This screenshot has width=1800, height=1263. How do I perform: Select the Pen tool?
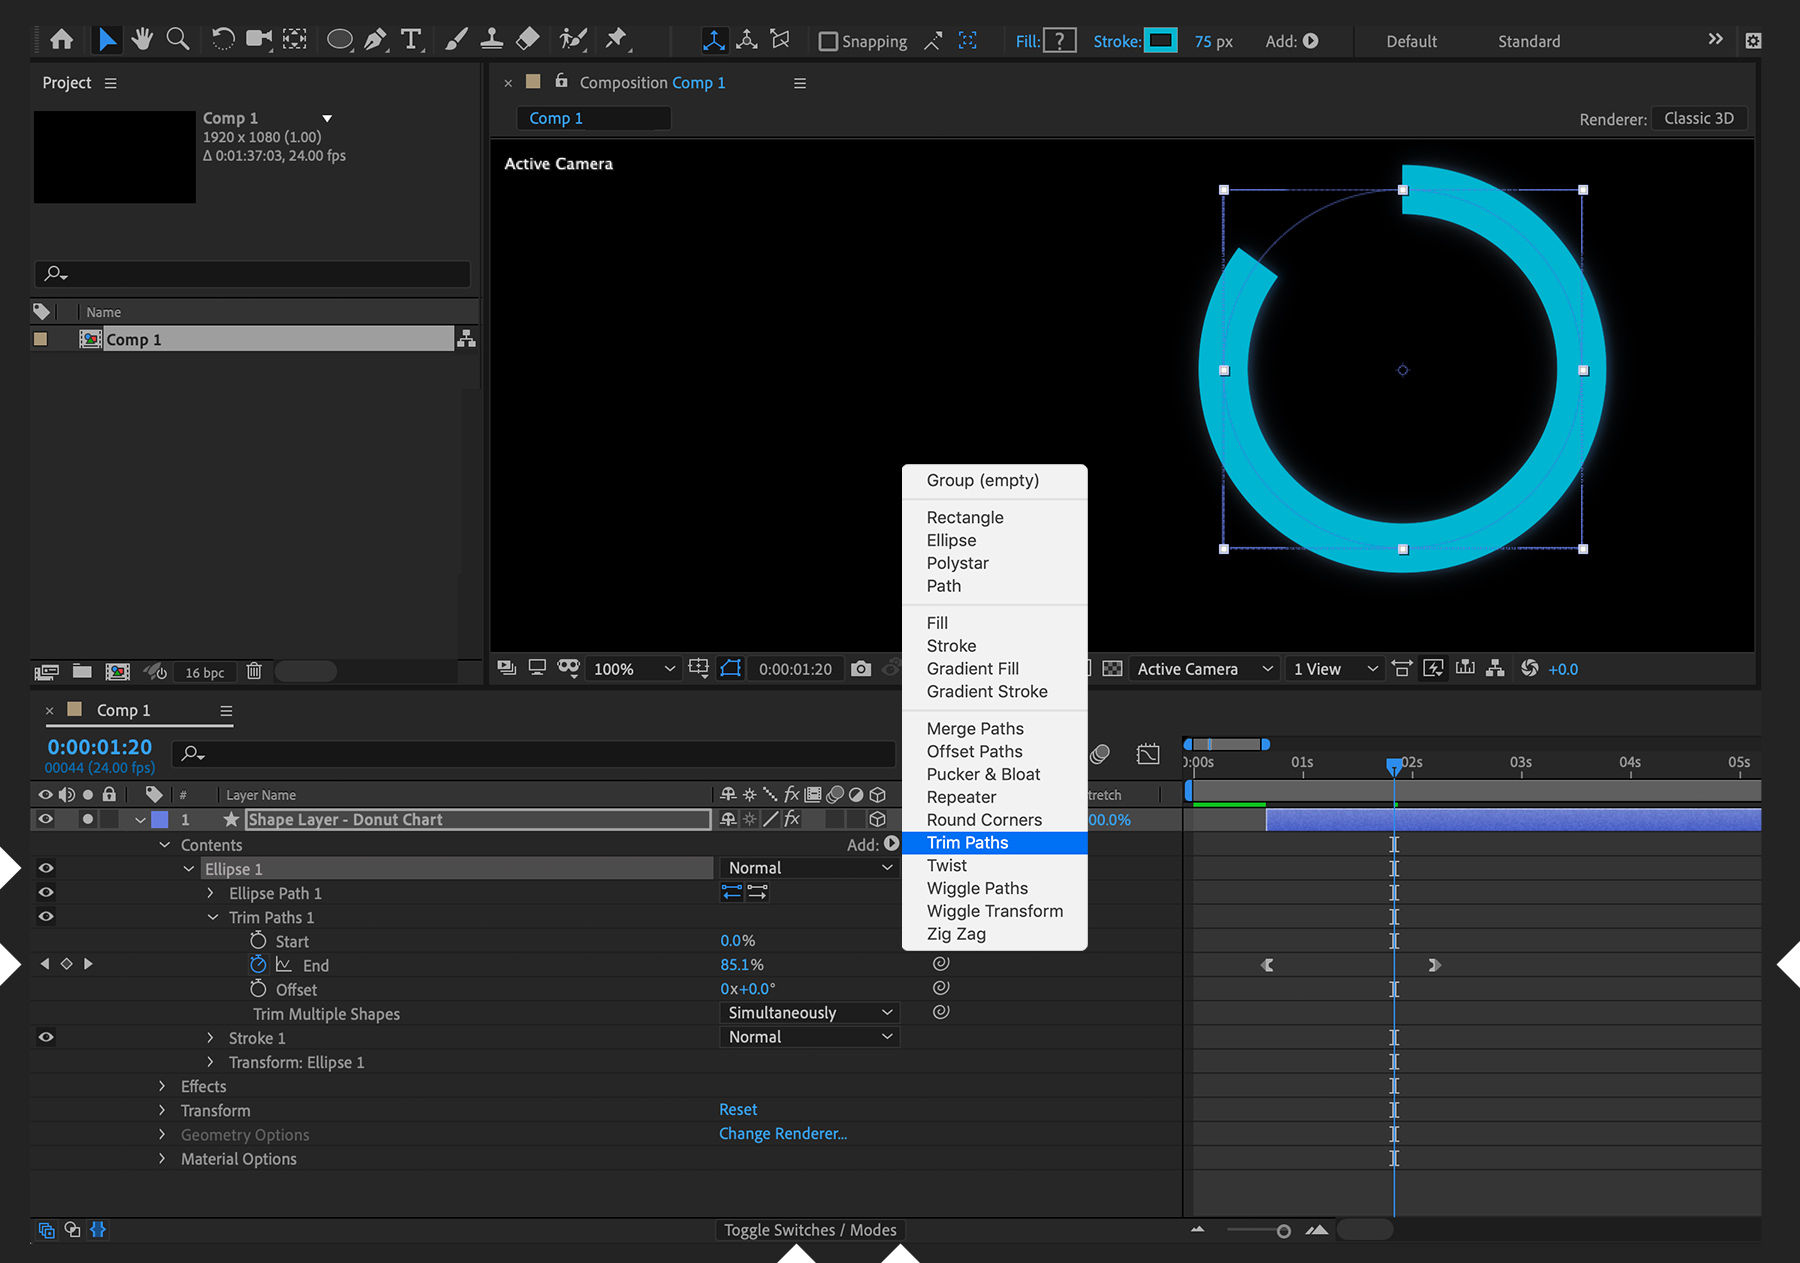point(375,39)
